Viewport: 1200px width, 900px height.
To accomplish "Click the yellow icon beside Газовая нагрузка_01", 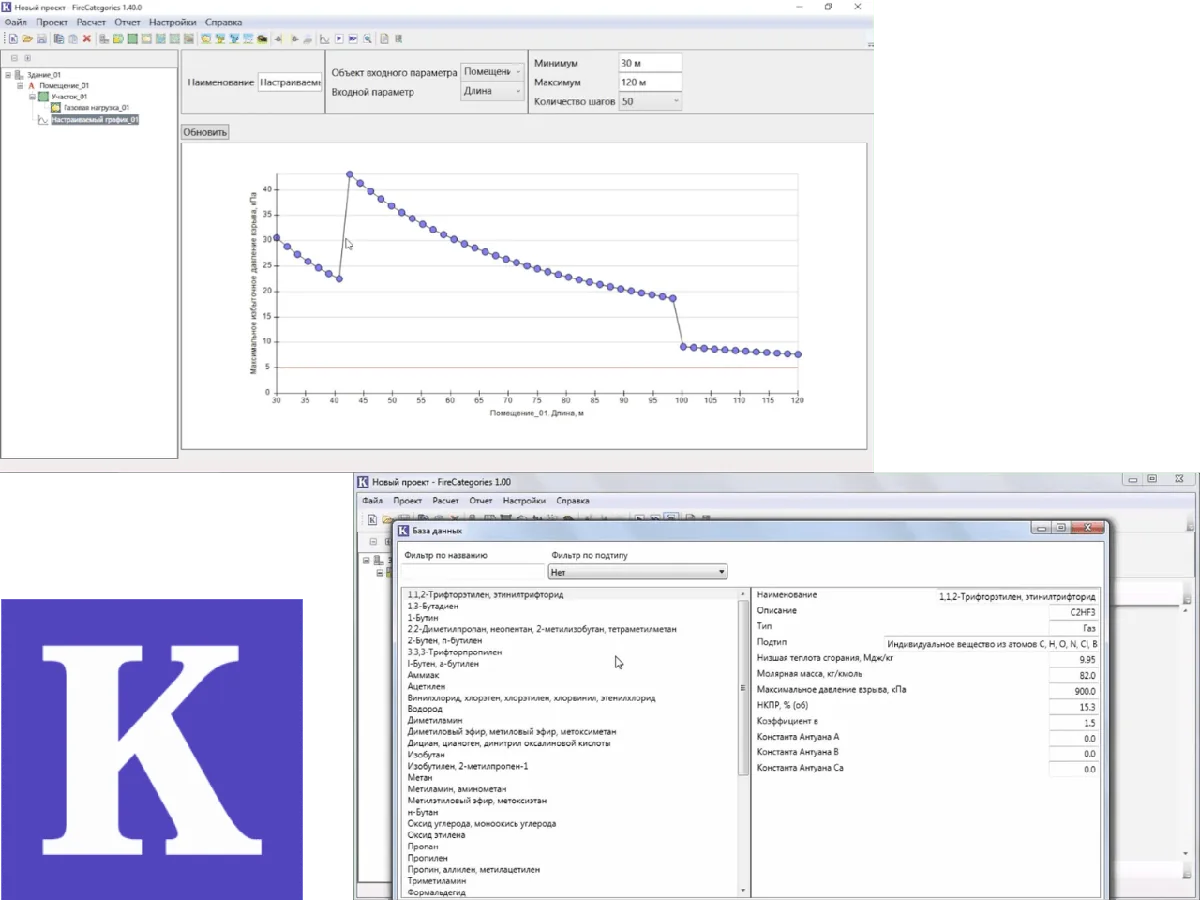I will coord(56,108).
